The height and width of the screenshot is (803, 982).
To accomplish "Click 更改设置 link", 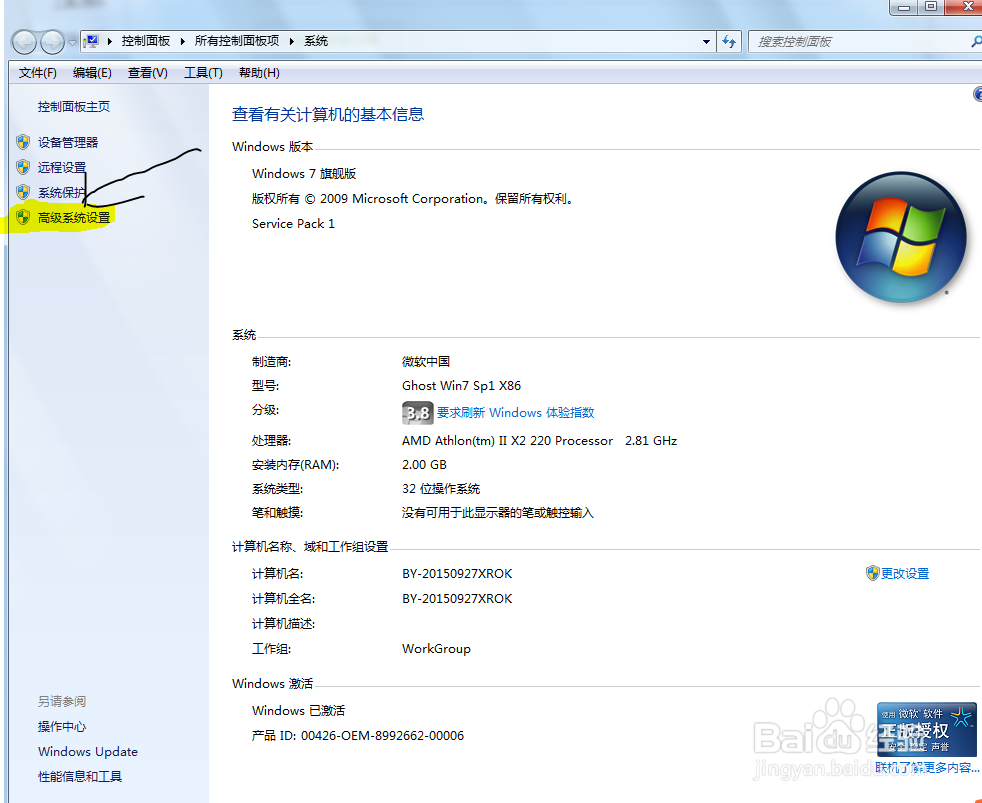I will (905, 574).
